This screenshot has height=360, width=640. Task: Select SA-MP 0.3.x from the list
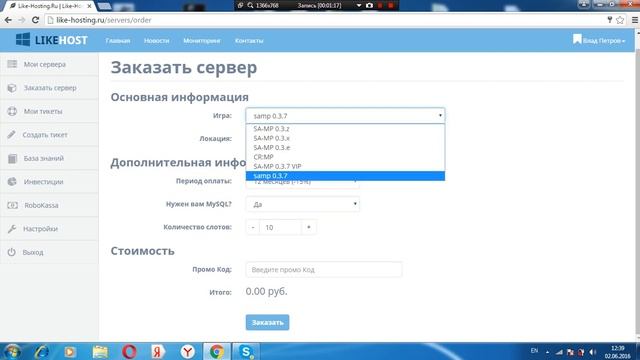[345, 138]
